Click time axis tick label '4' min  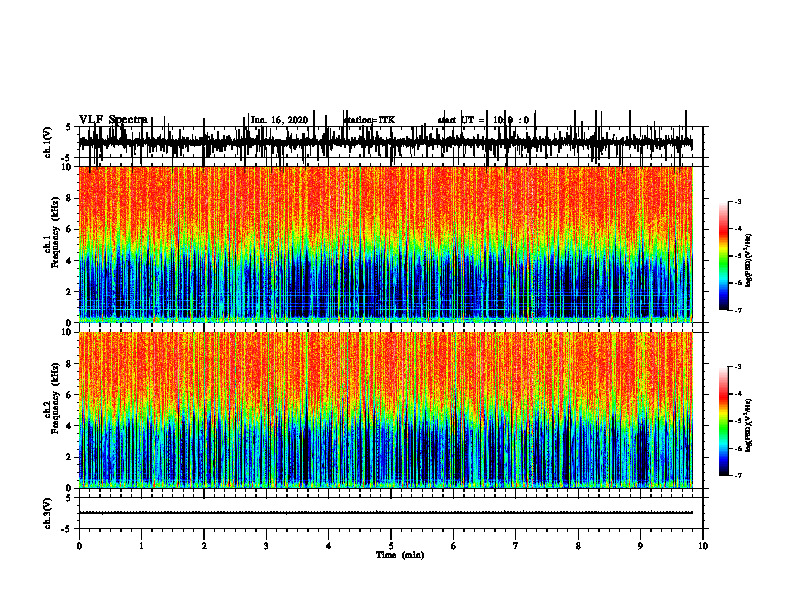coord(329,546)
